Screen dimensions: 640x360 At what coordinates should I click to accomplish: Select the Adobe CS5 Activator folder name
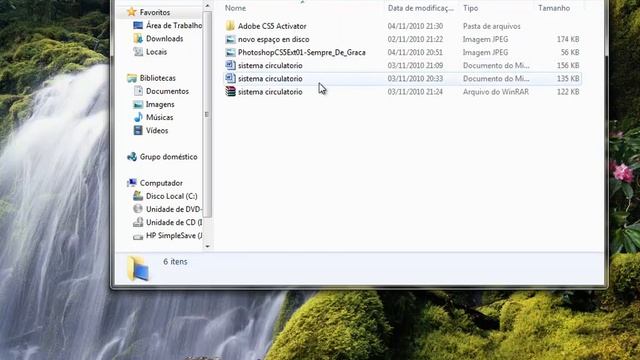[272, 26]
